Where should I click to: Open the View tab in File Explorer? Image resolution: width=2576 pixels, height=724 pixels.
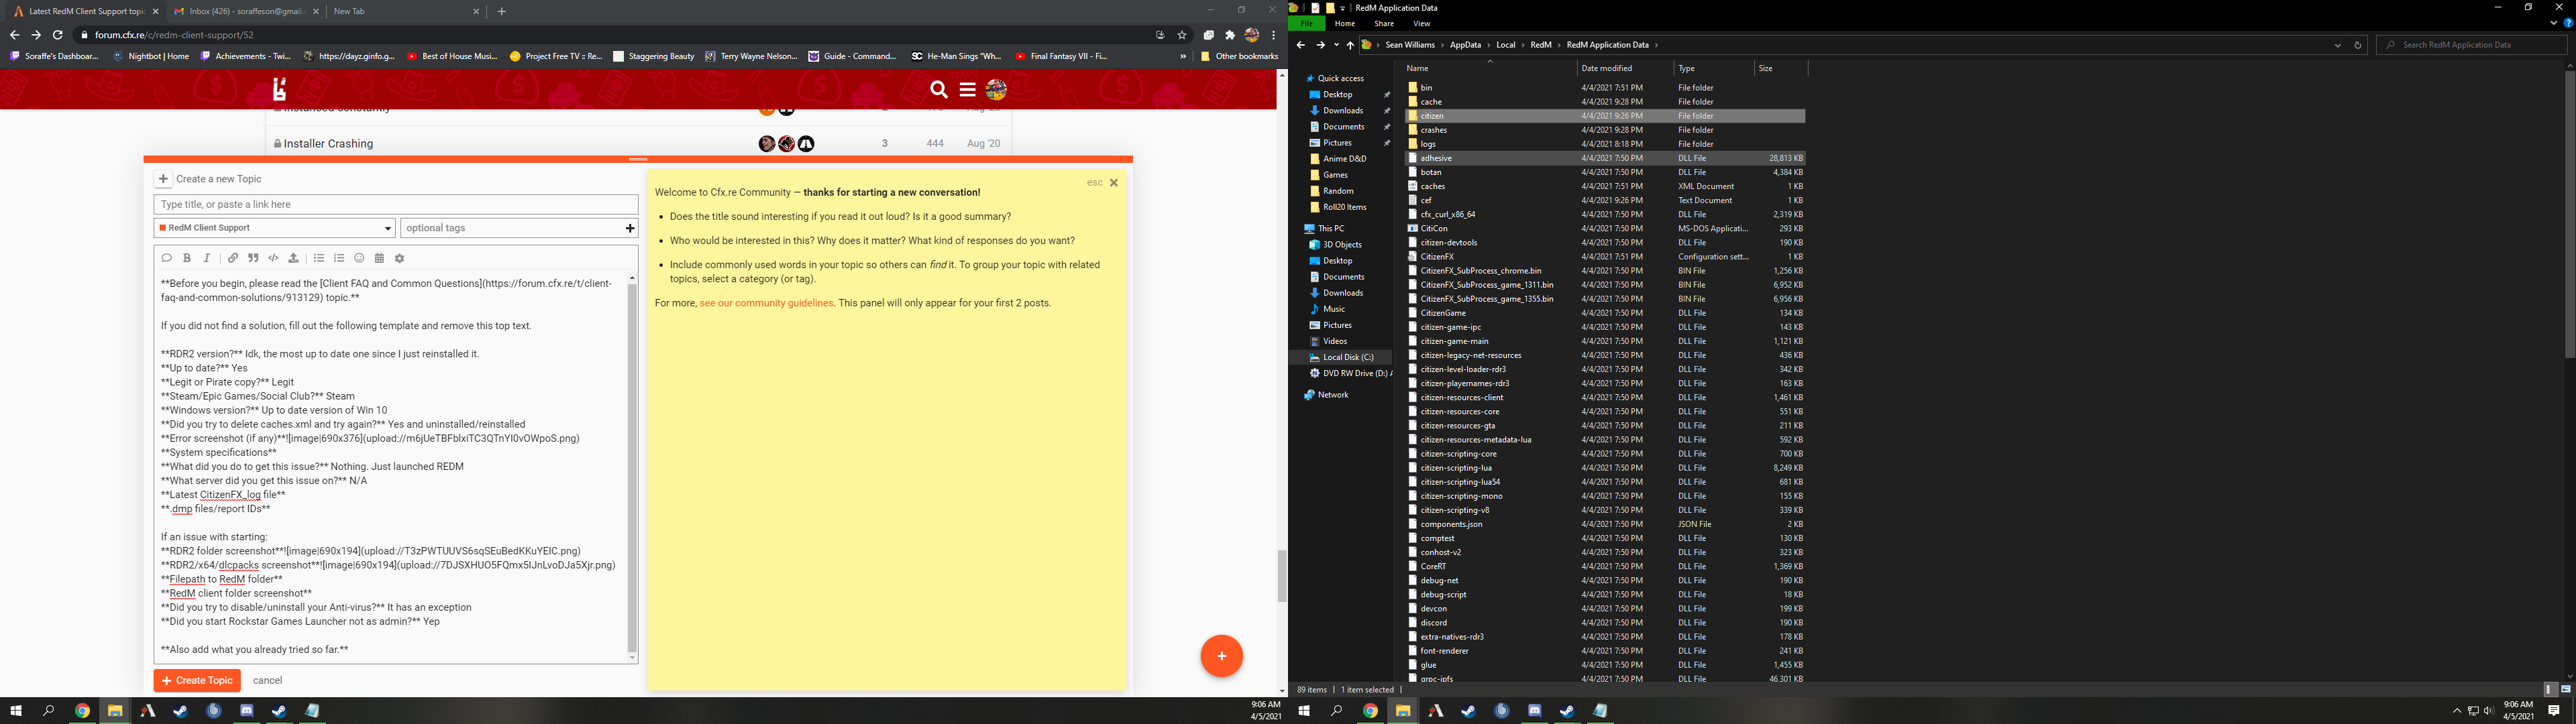click(1421, 24)
